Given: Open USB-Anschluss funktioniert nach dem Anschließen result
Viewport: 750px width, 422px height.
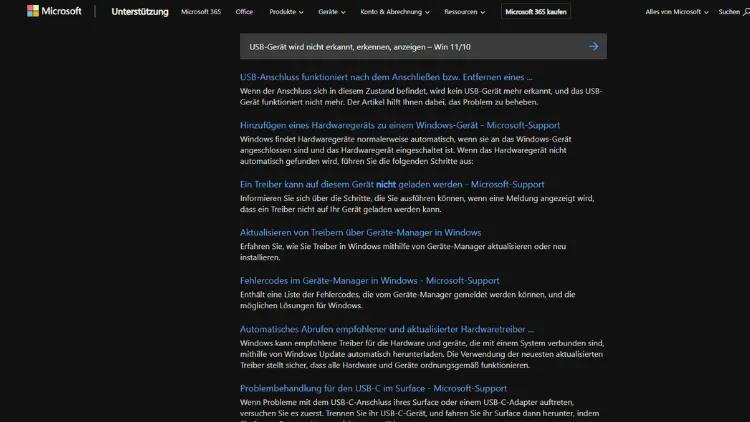Looking at the screenshot, I should [386, 77].
